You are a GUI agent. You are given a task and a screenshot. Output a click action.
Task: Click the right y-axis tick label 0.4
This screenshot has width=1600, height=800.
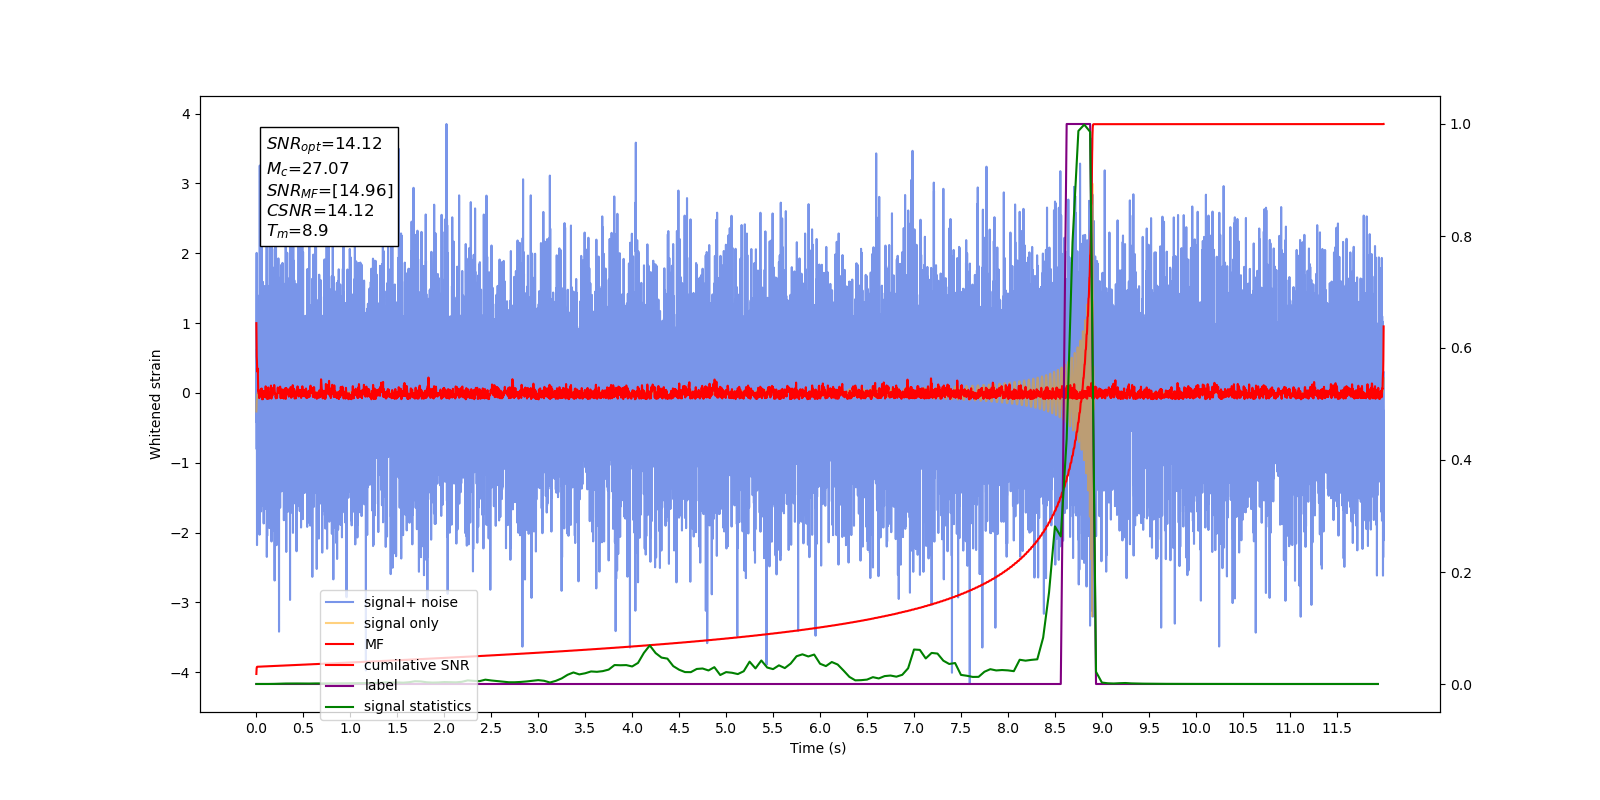pos(1461,461)
